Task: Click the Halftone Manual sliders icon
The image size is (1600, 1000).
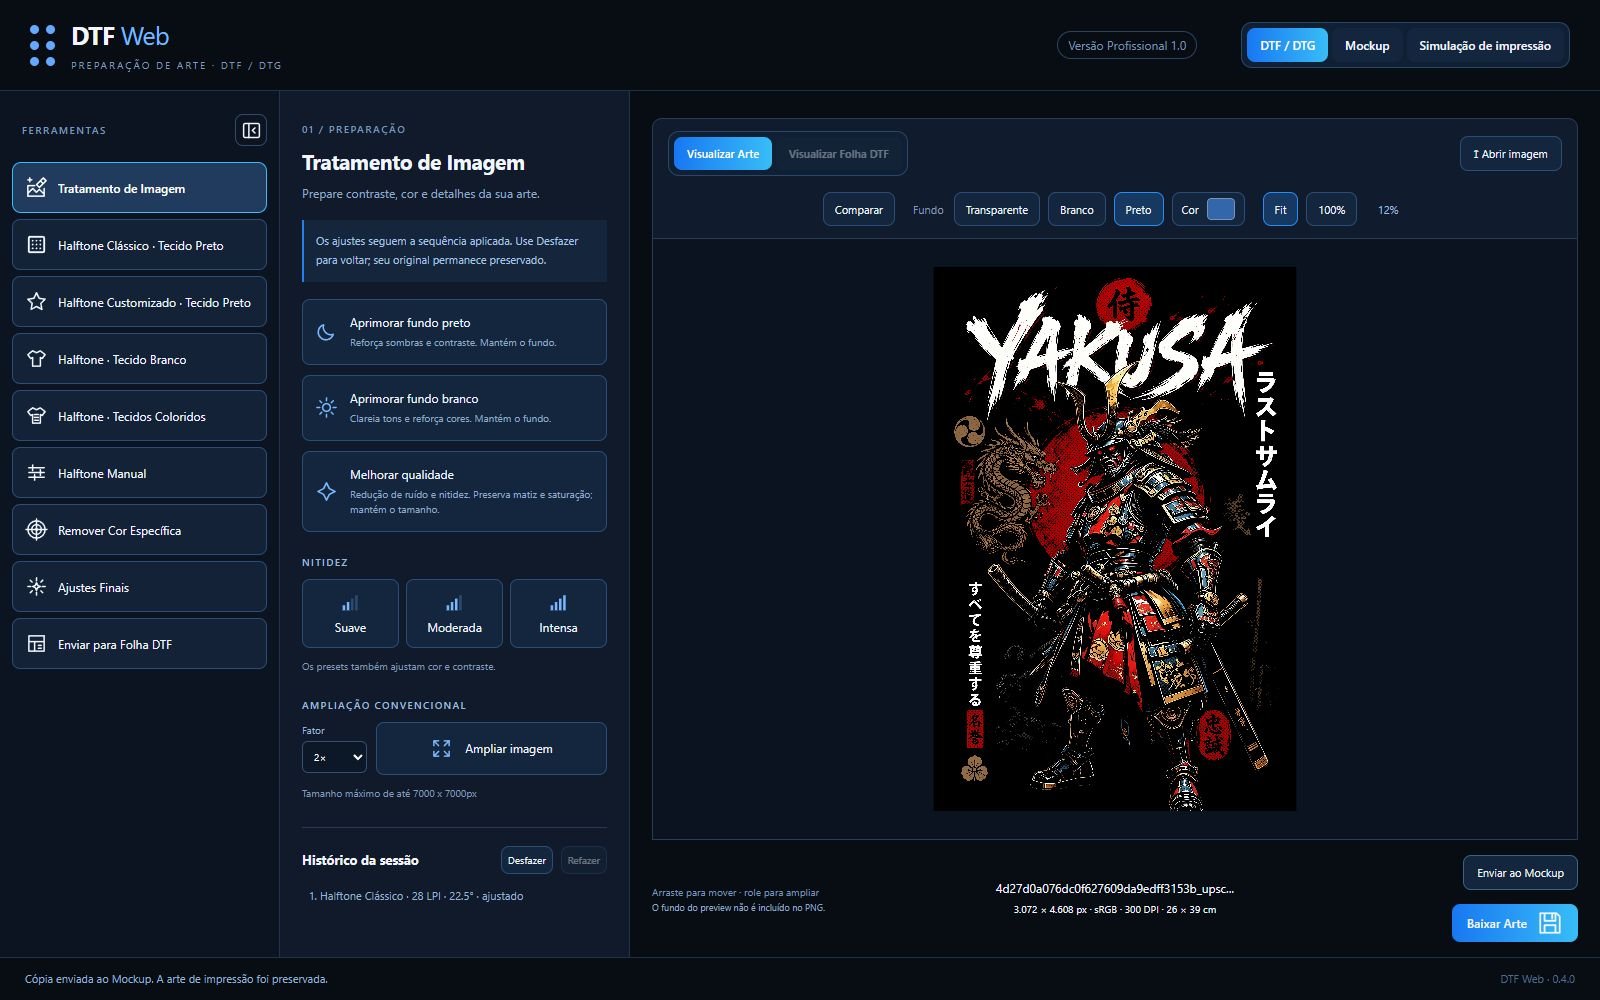Action: point(37,473)
